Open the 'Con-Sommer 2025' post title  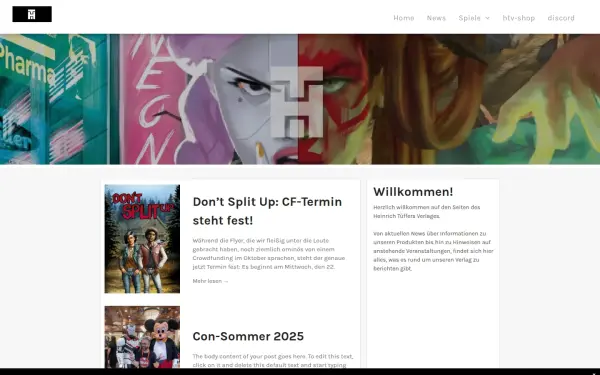(x=248, y=336)
